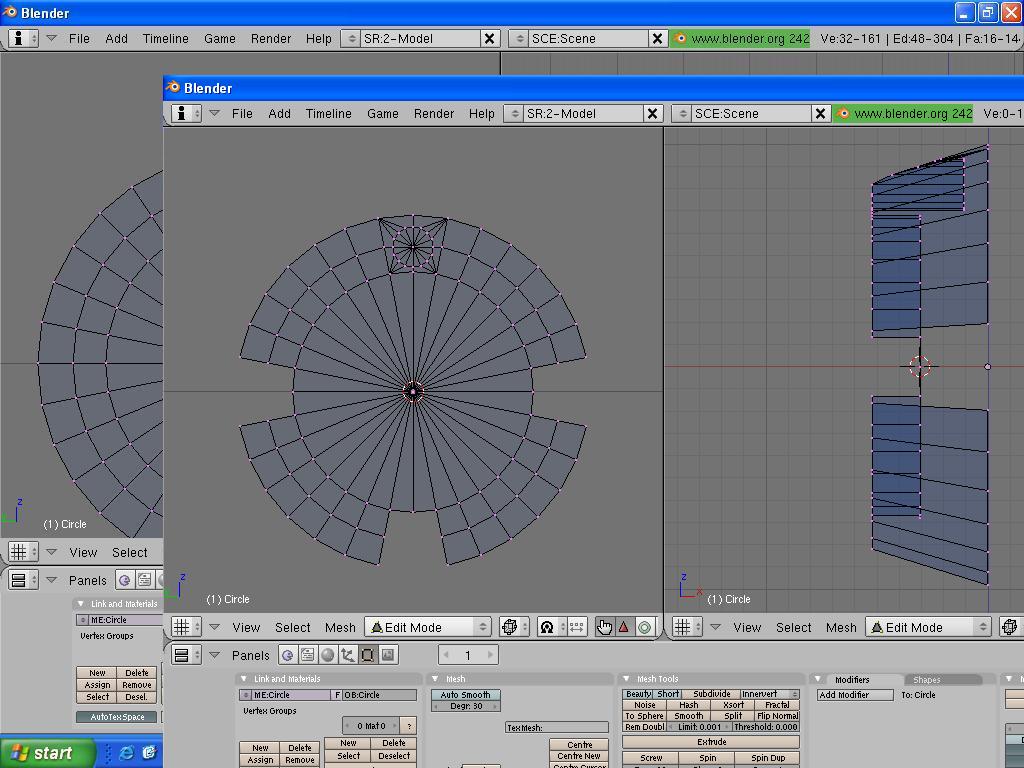Switch to Object context axes icon

347,655
